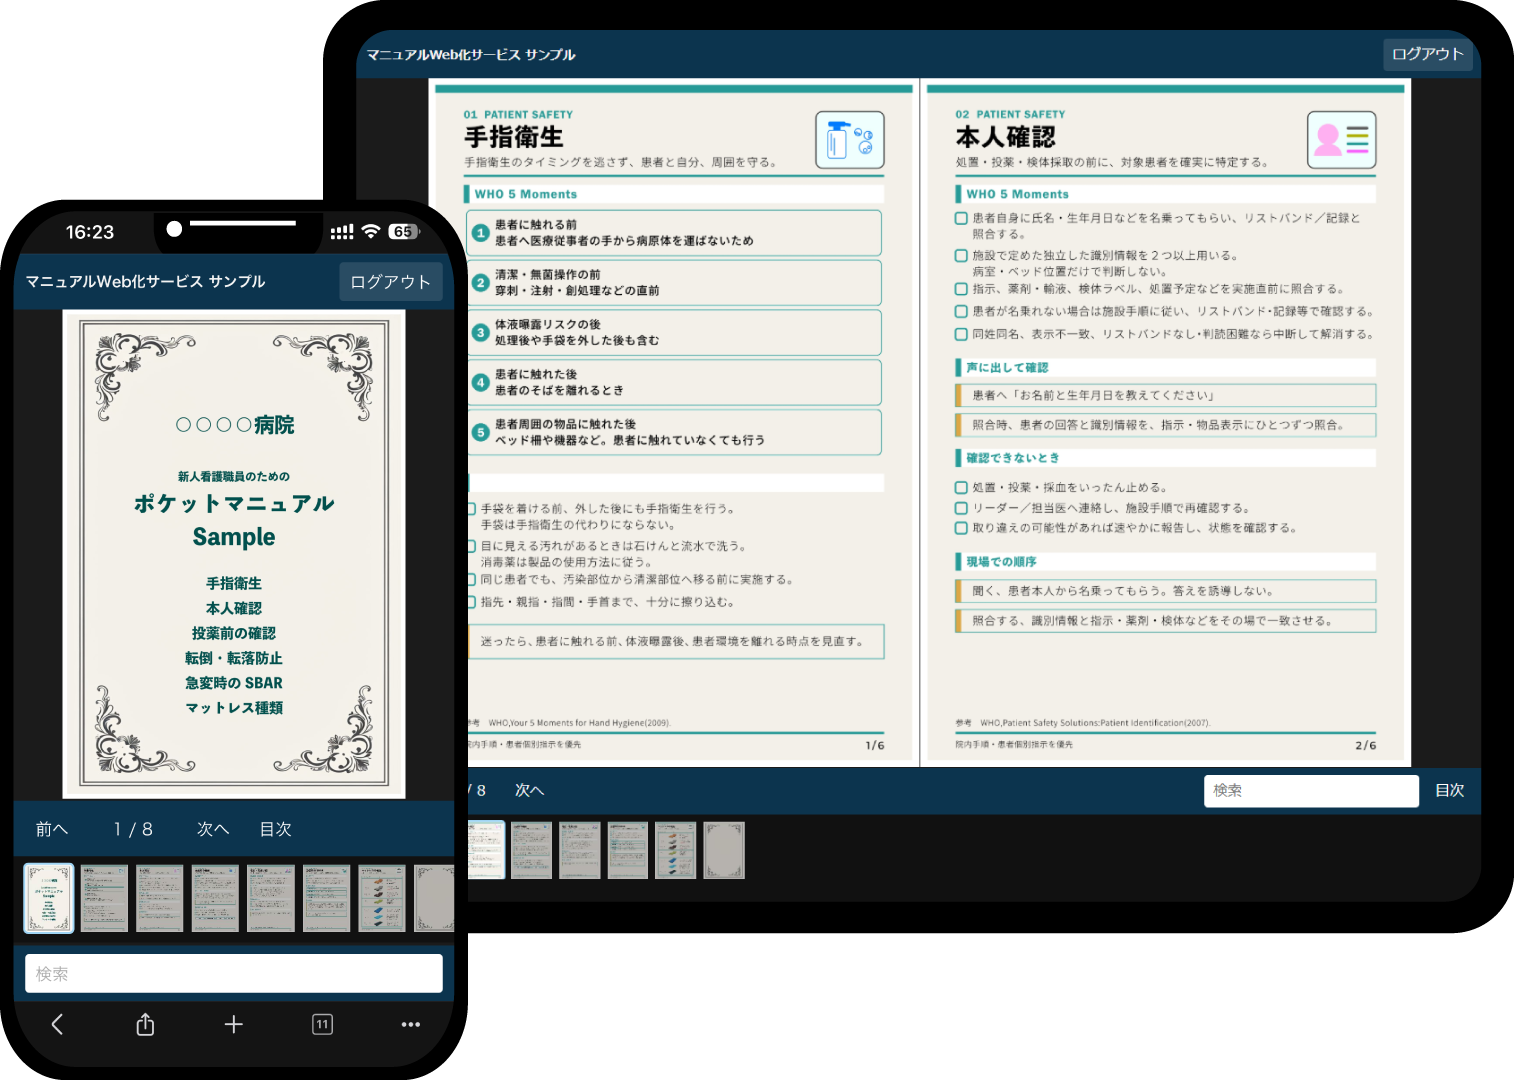This screenshot has height=1080, width=1514.
Task: Focus the 検索 search box on the phone
Action: point(234,973)
